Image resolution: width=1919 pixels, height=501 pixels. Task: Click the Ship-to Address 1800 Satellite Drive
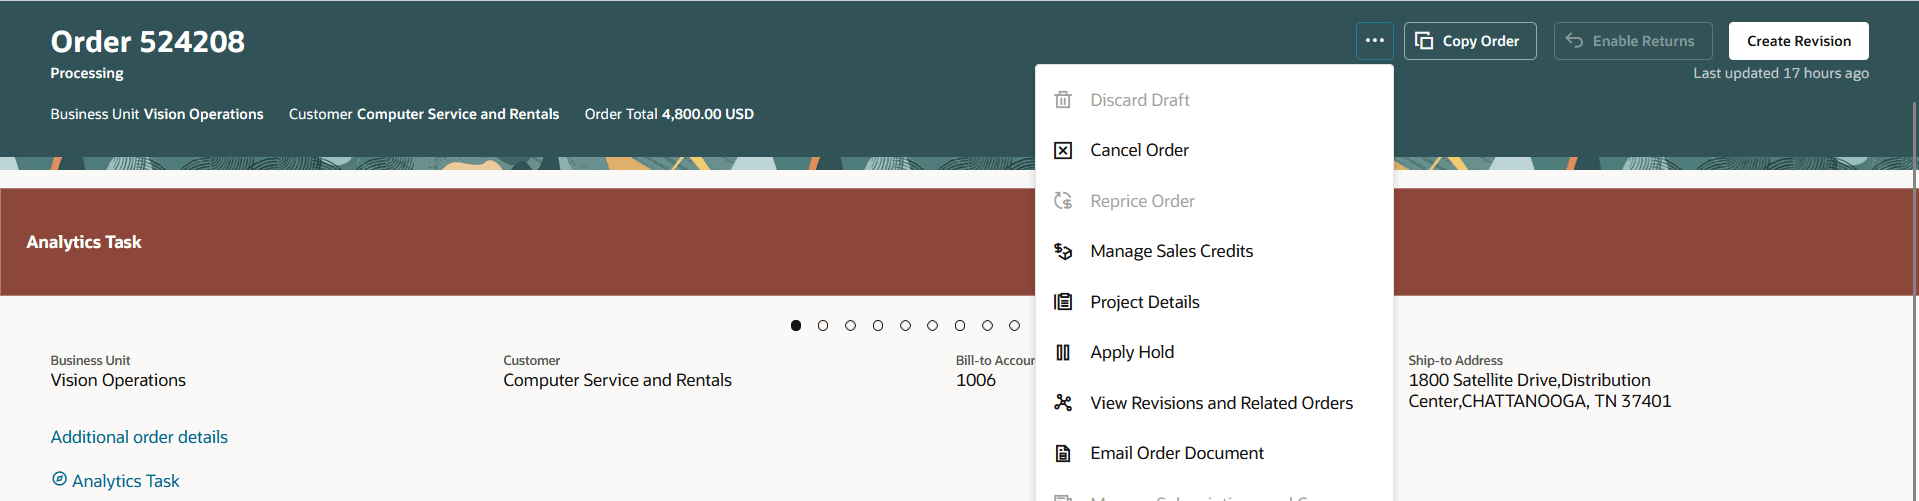click(1540, 391)
